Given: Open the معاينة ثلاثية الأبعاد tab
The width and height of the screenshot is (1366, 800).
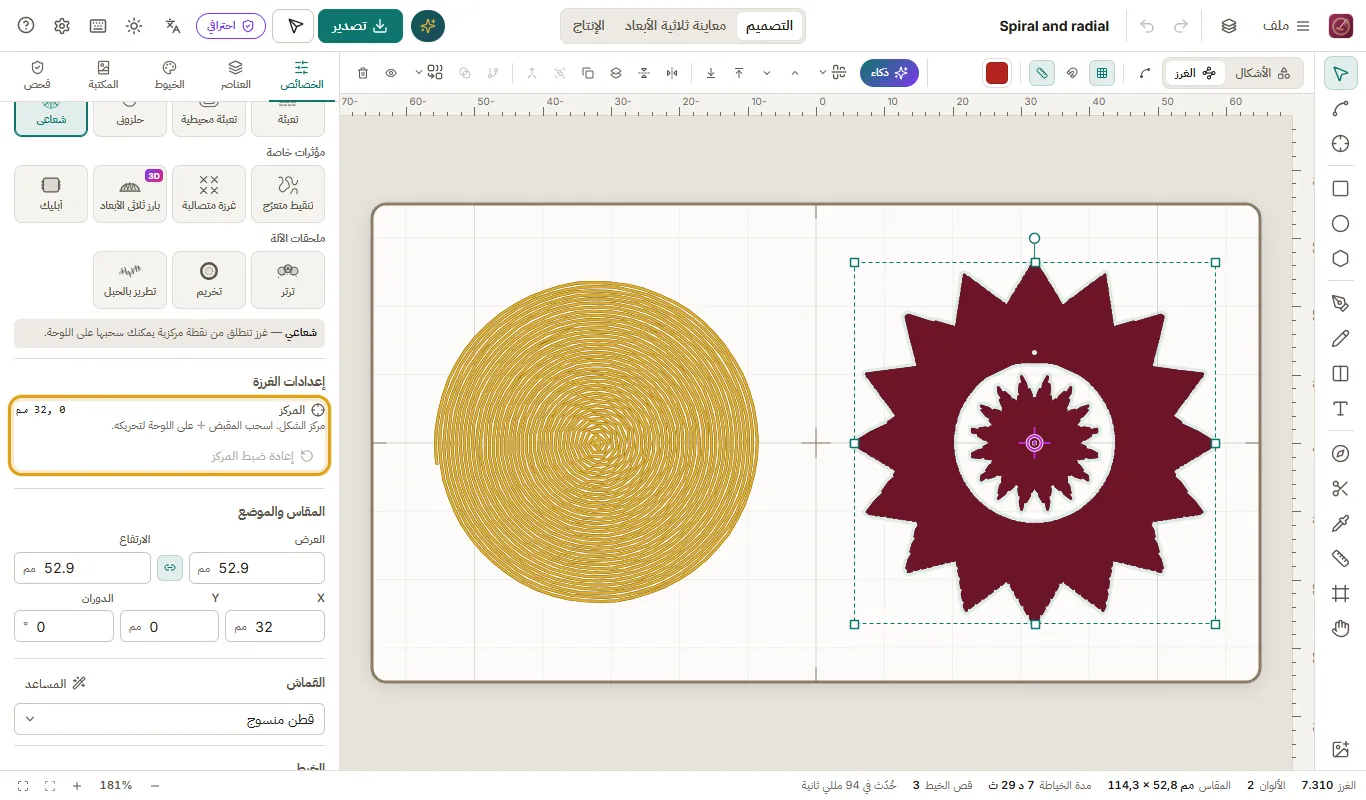Looking at the screenshot, I should [x=673, y=26].
